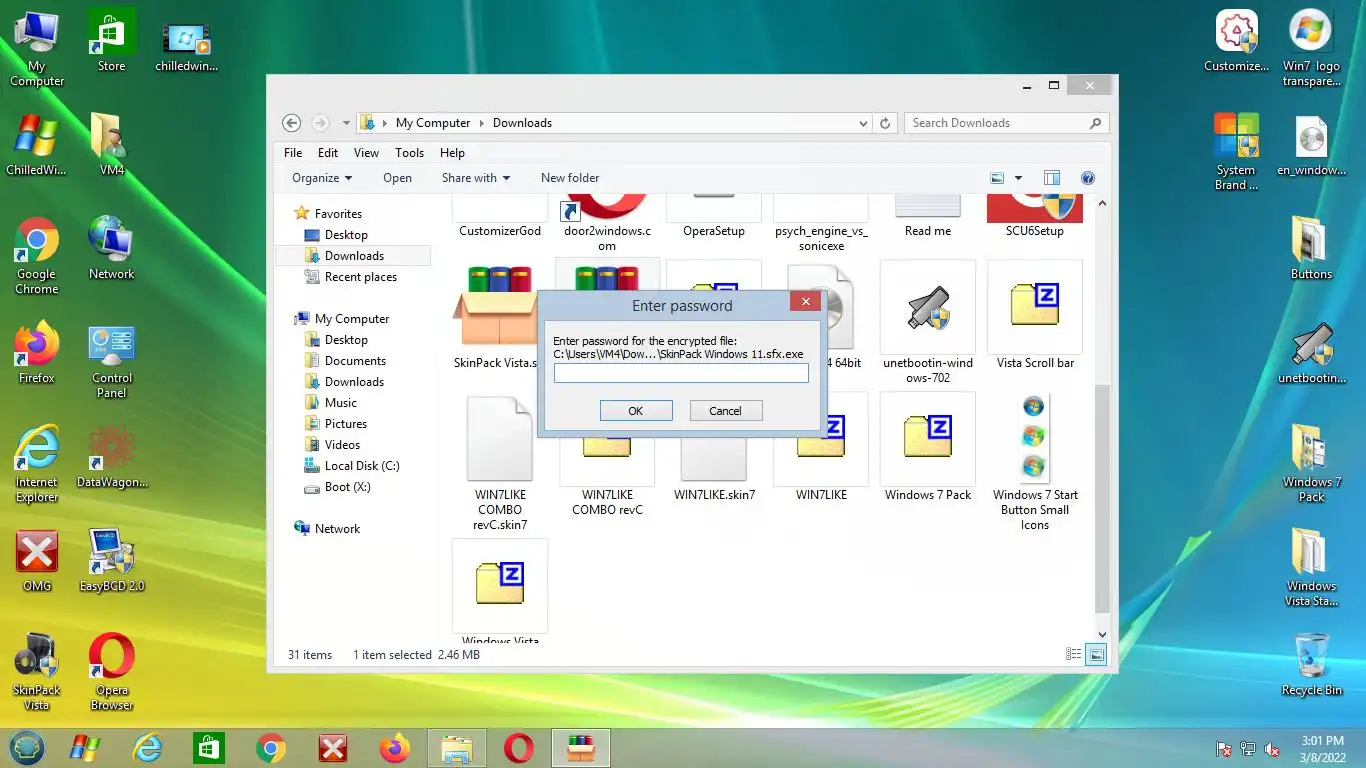The image size is (1366, 768).
Task: Select Windows 7 Start Button Small Icons
Action: coord(1035,462)
